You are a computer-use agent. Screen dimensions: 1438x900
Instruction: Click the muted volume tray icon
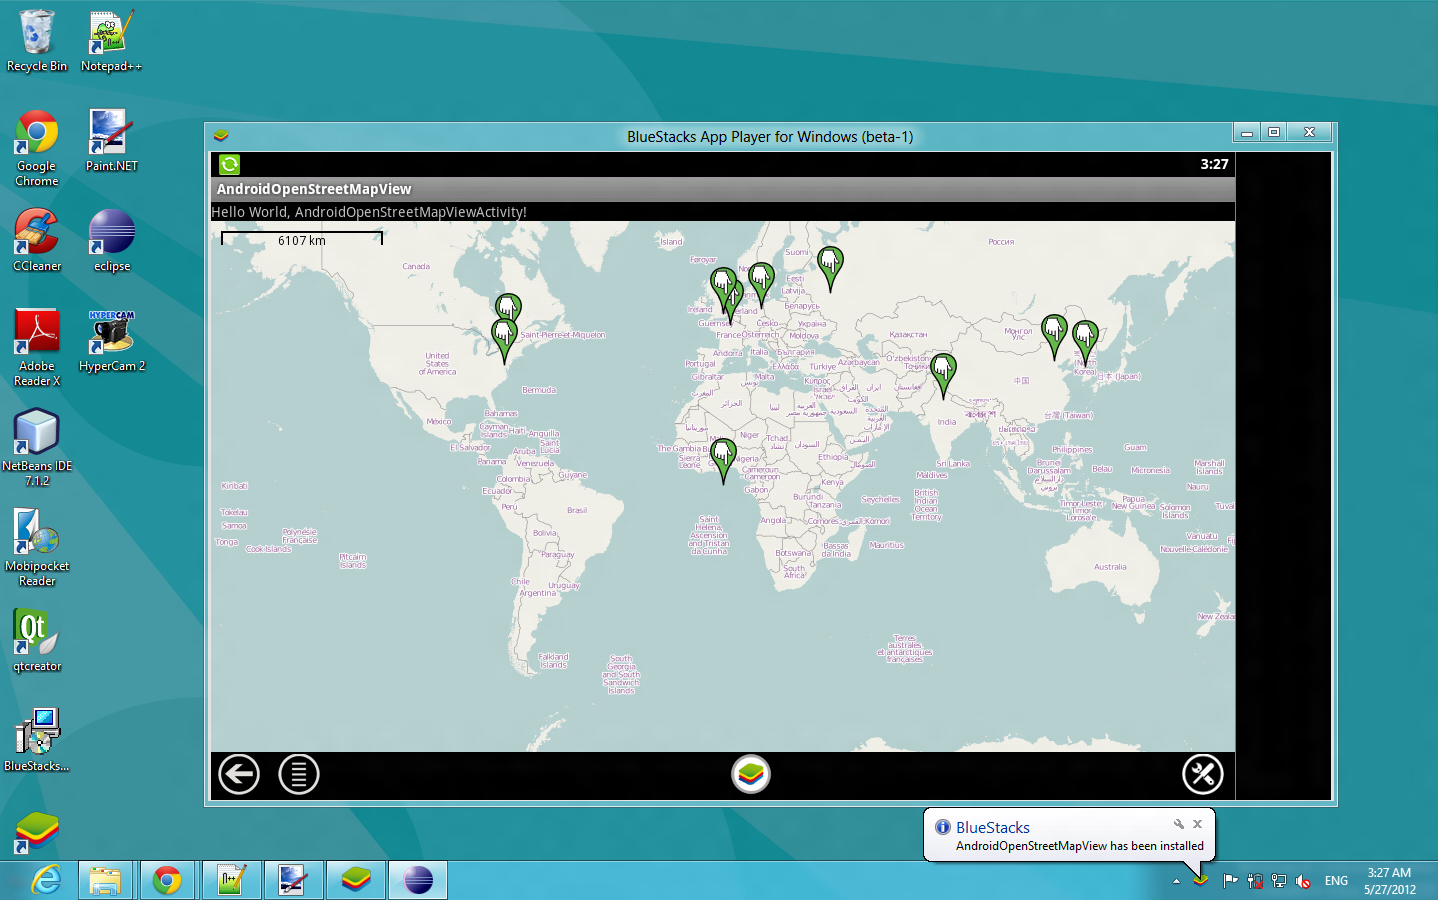click(x=1303, y=881)
